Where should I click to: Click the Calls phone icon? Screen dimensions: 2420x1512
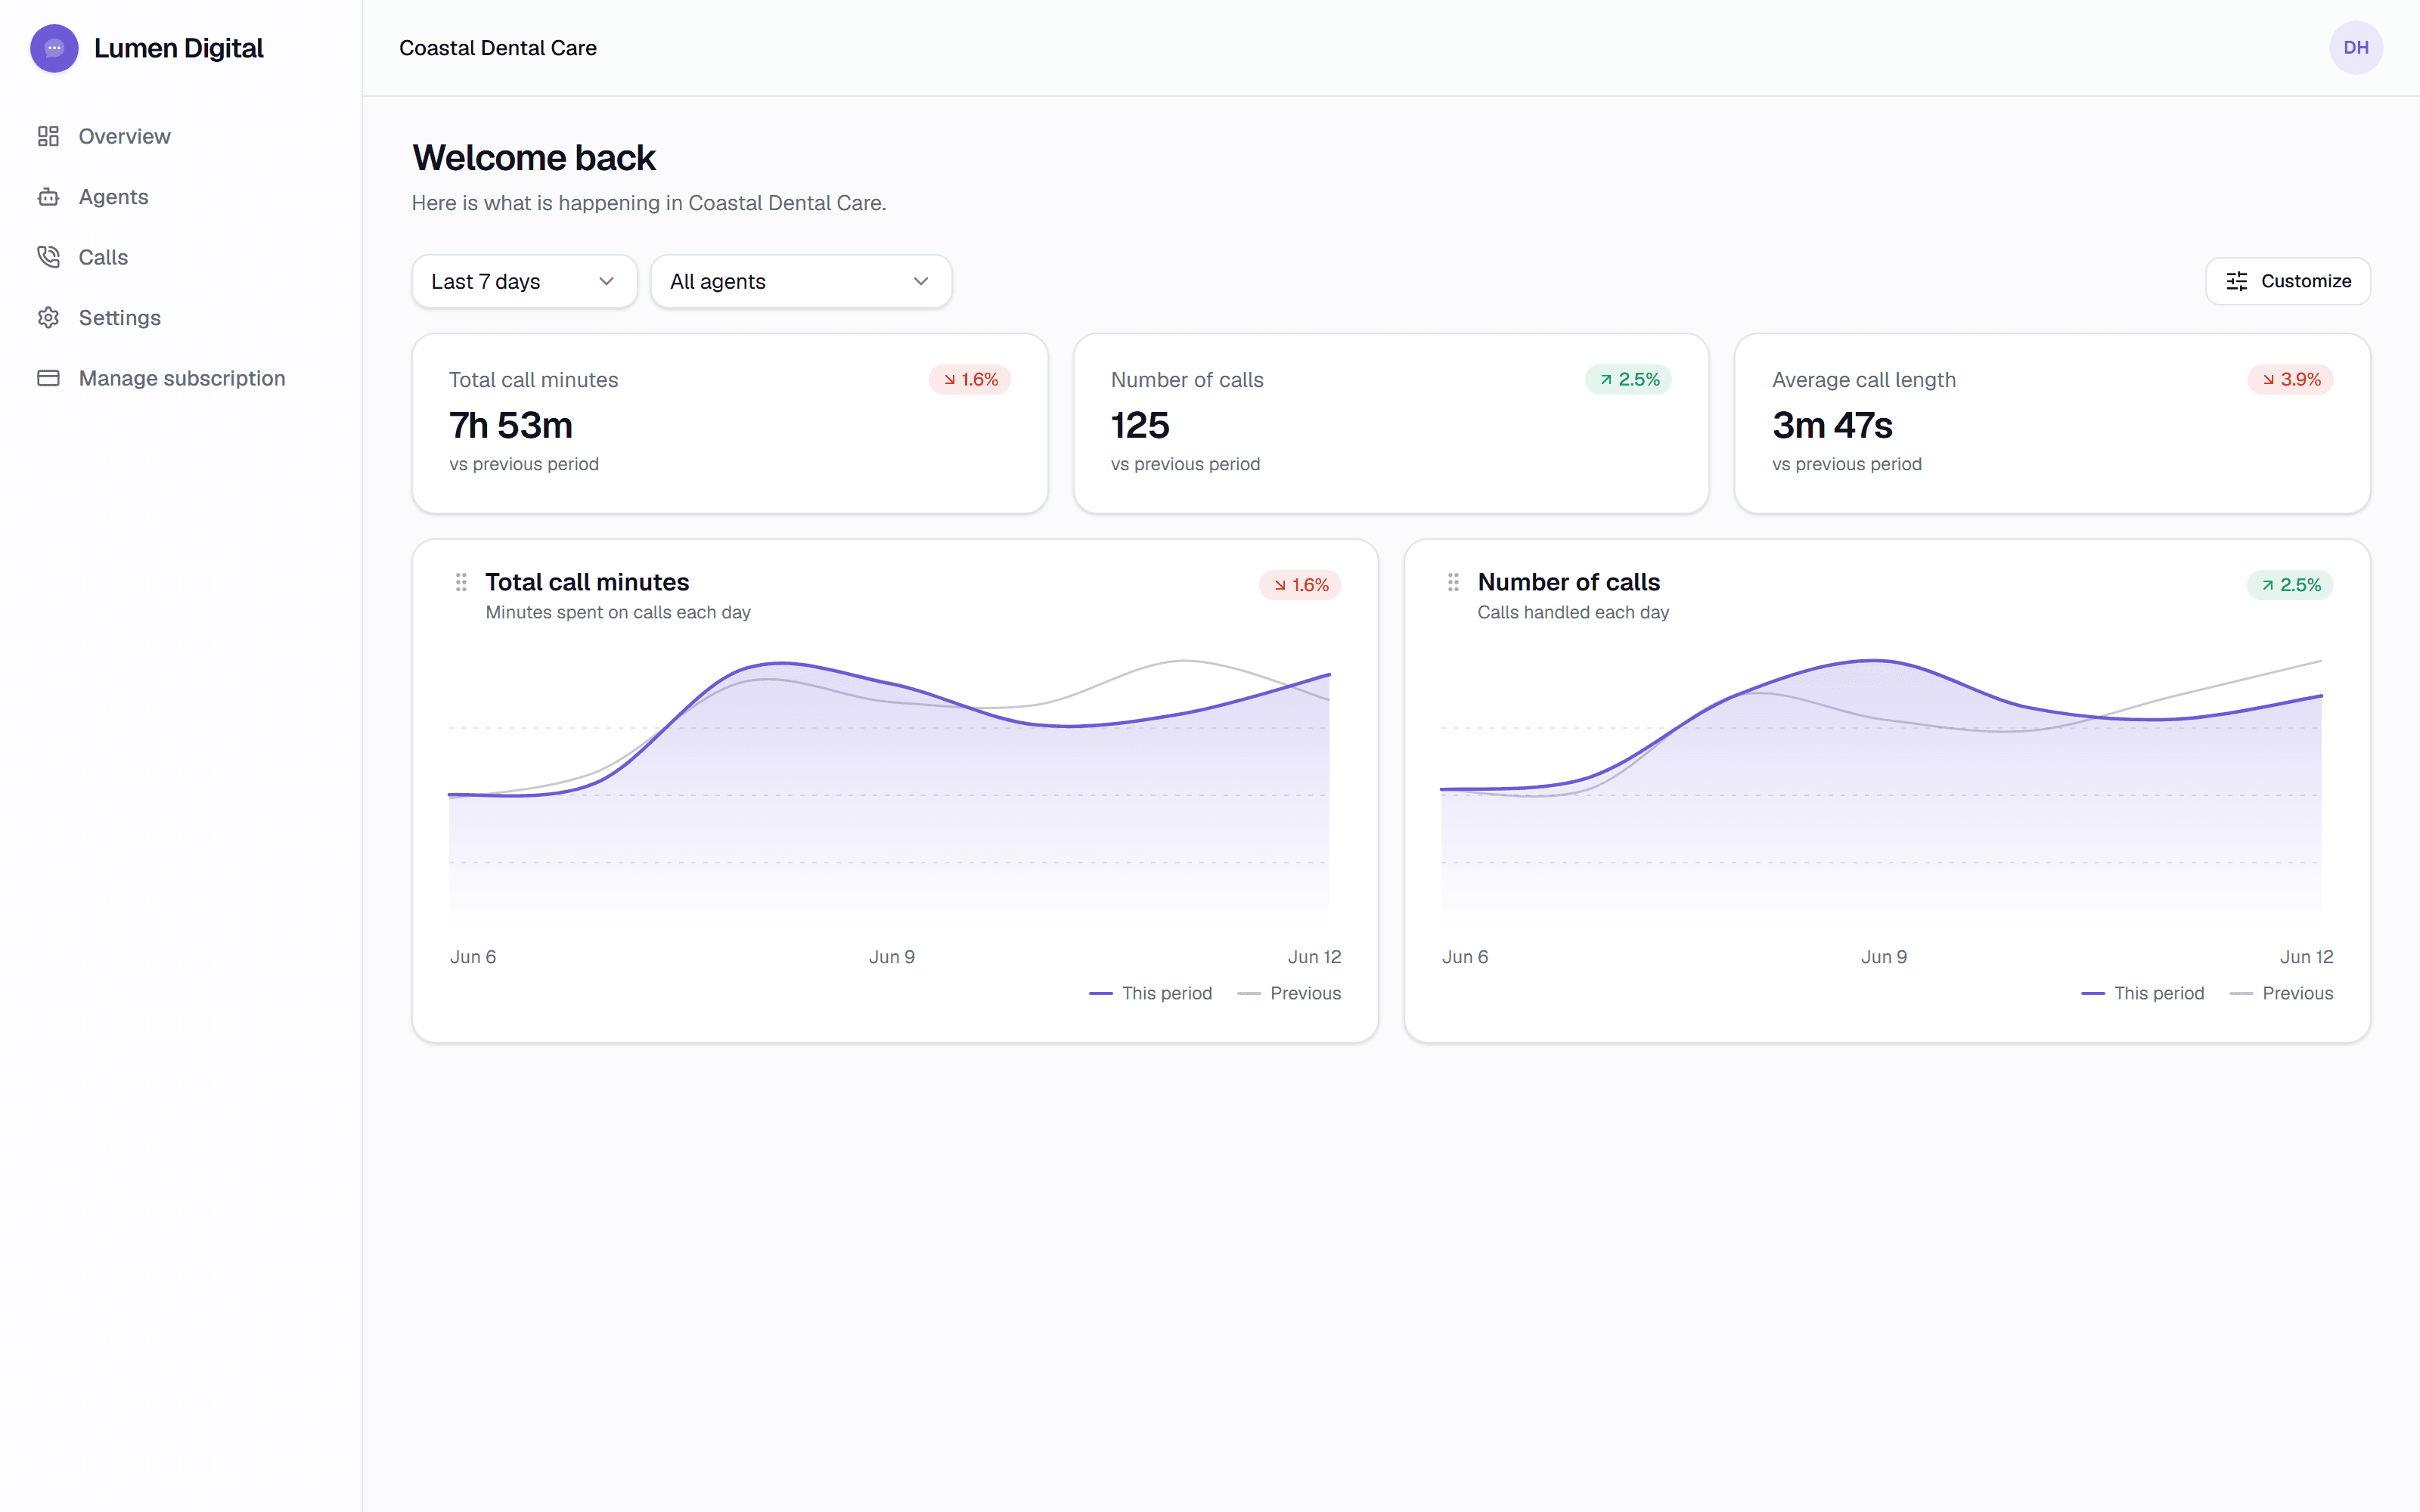48,257
